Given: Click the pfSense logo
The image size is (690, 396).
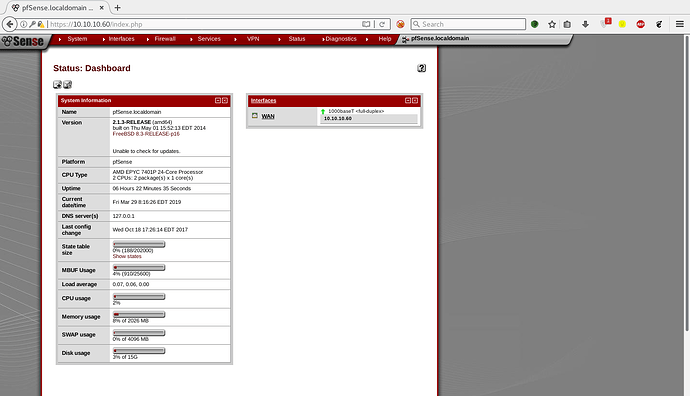Looking at the screenshot, I should pos(23,41).
